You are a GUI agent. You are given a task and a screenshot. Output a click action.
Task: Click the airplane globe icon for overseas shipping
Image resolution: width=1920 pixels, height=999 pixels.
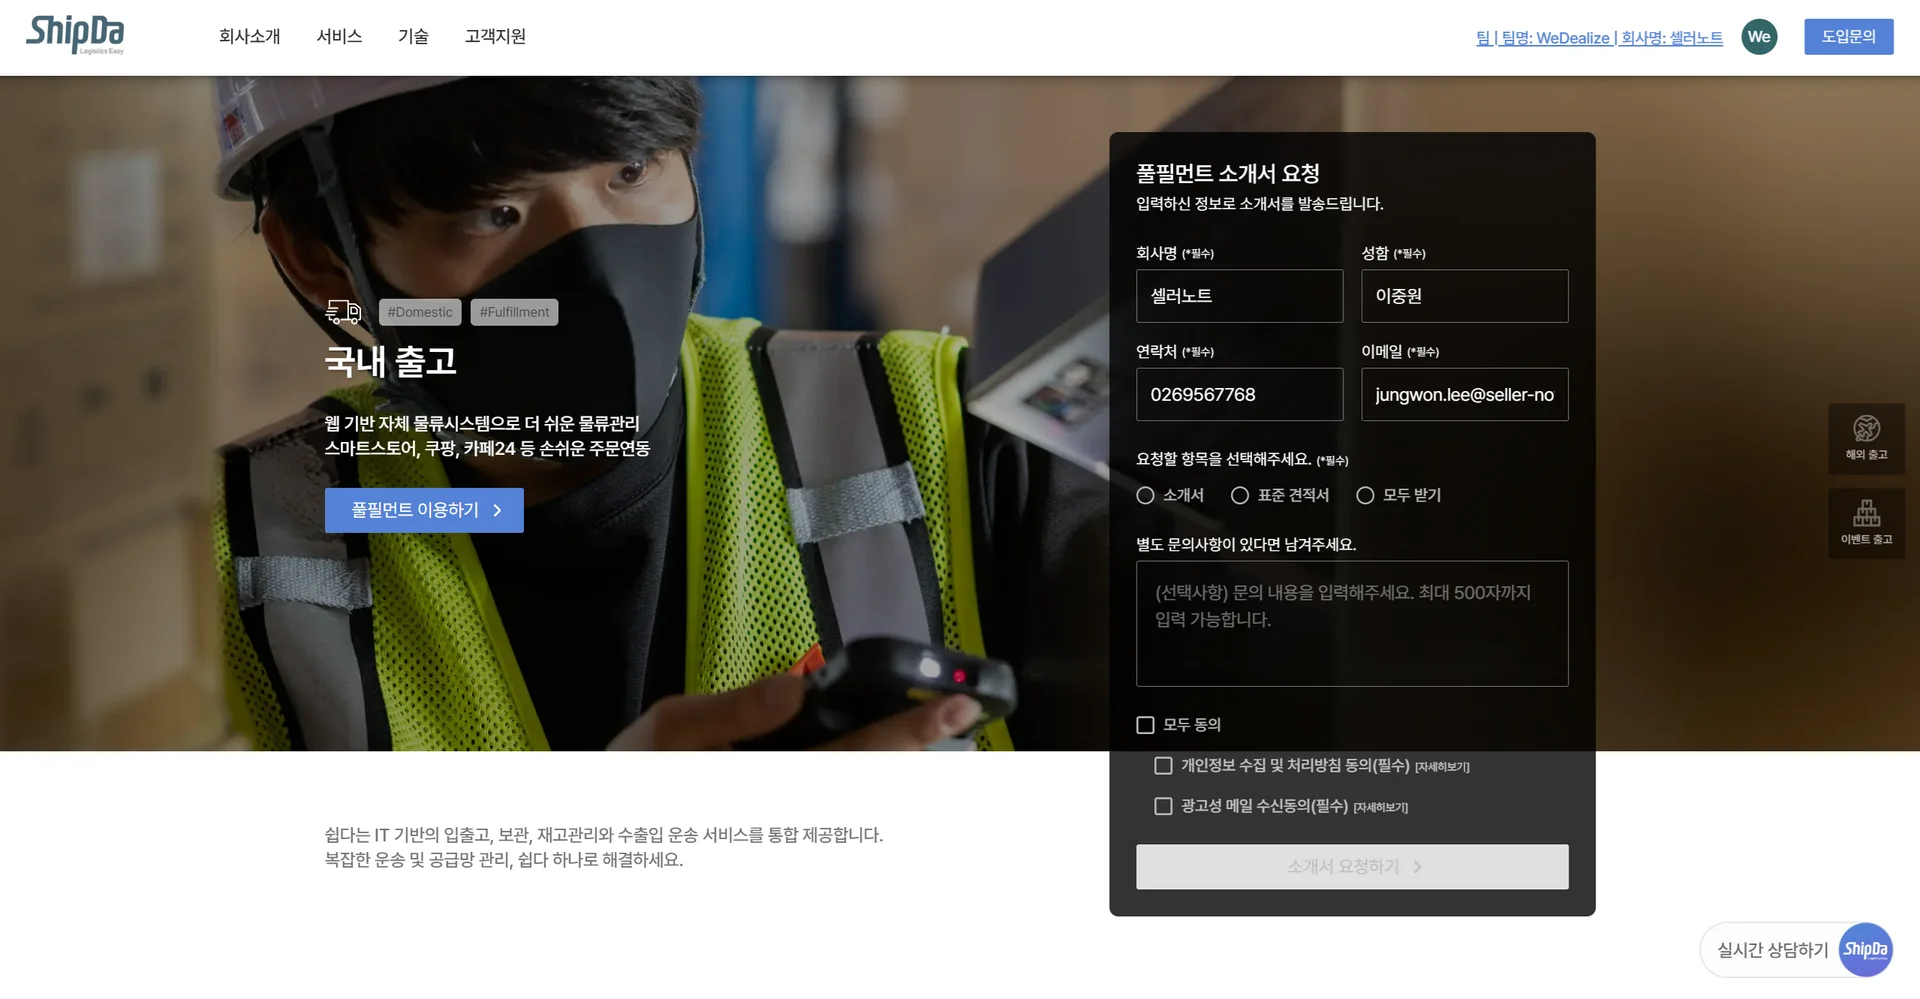(1866, 428)
